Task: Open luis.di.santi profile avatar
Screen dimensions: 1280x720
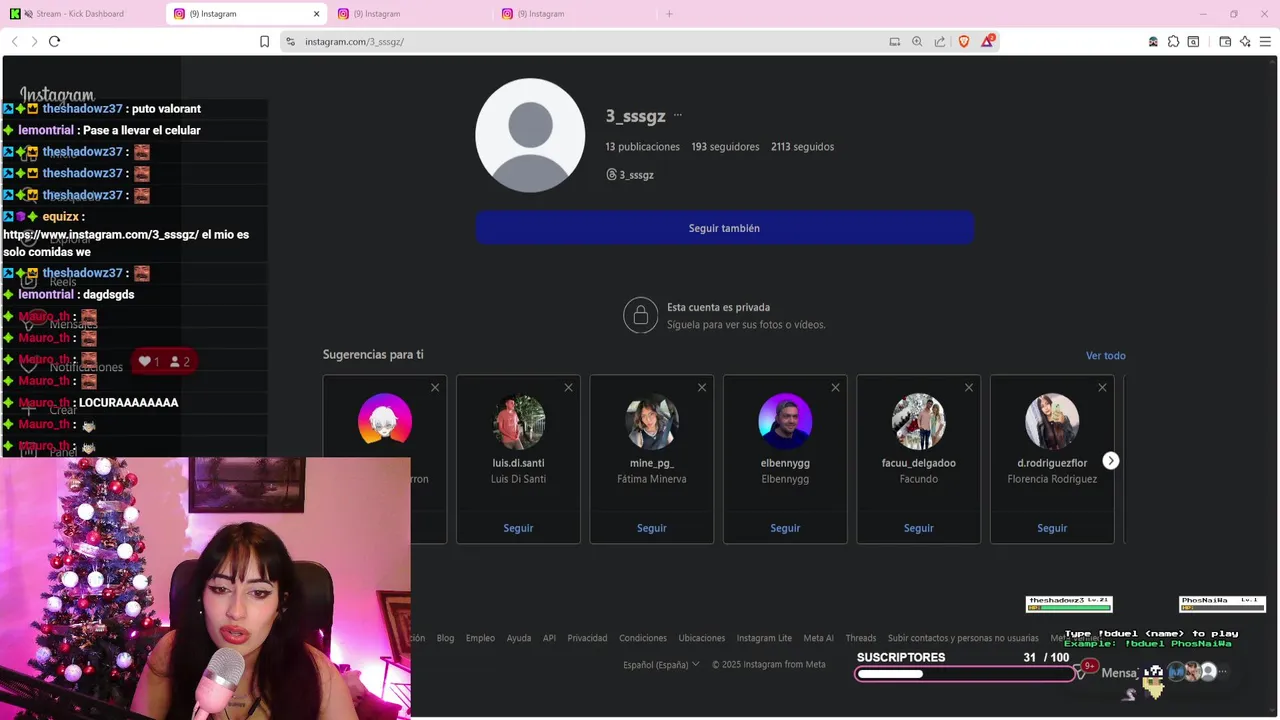Action: 518,421
